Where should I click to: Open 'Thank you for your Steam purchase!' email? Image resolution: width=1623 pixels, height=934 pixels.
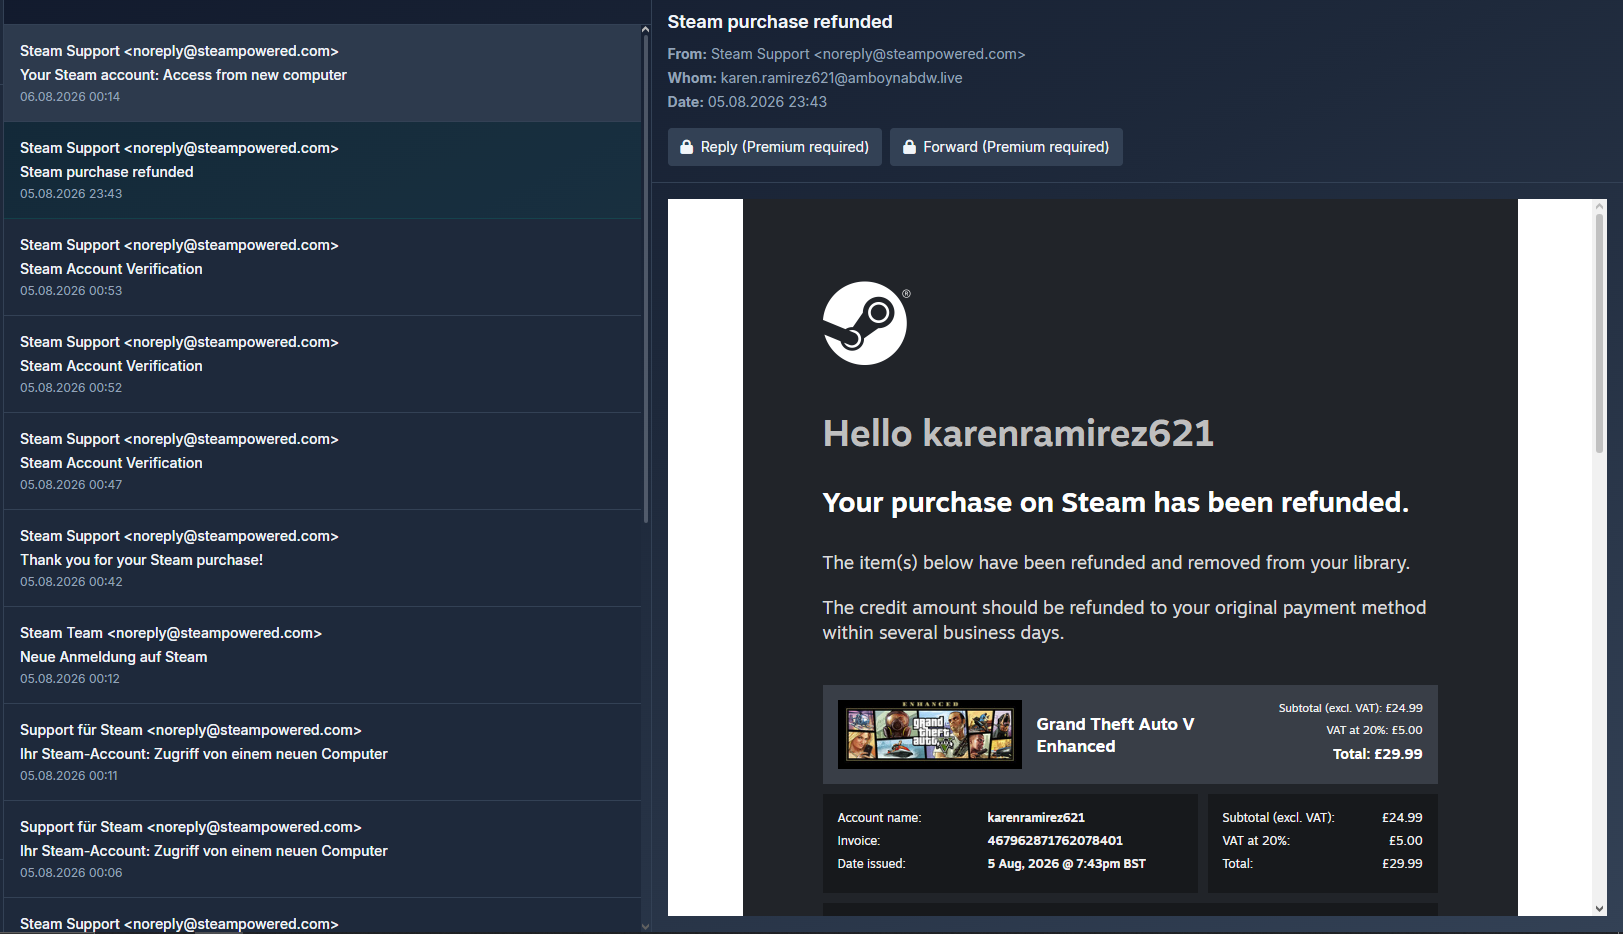point(322,559)
